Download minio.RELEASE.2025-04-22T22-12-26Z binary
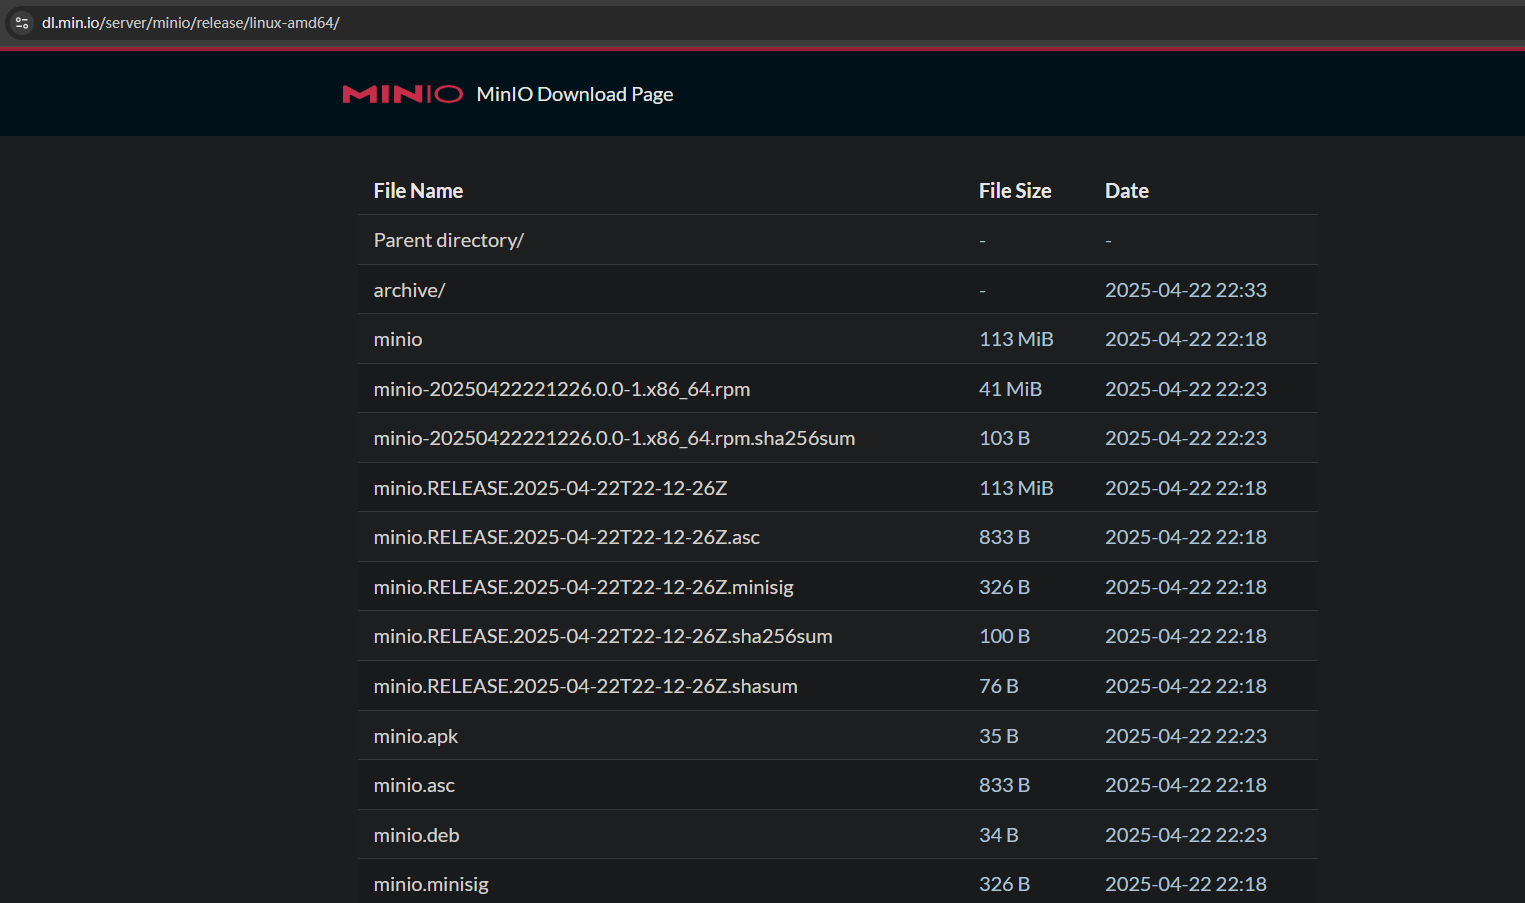The width and height of the screenshot is (1525, 903). (550, 488)
